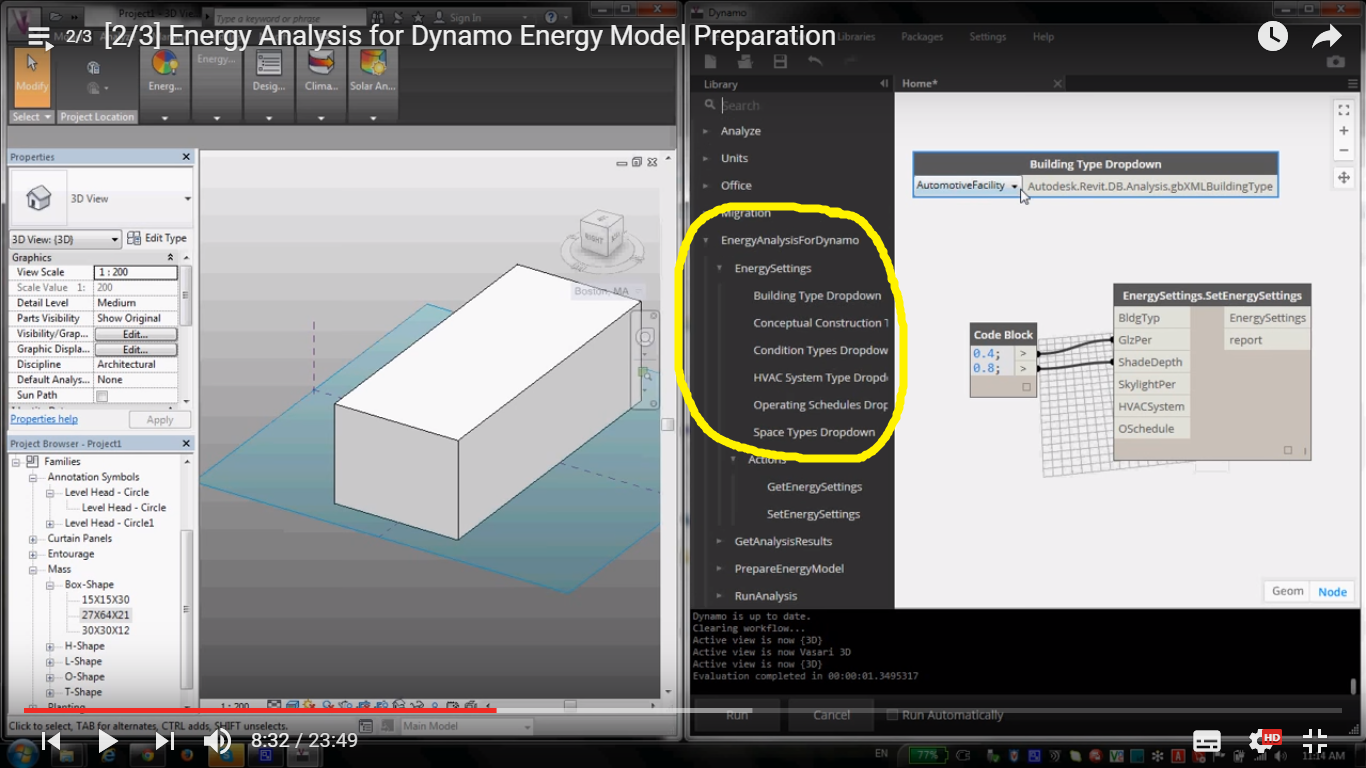Switch to the Node view tab
Image resolution: width=1366 pixels, height=768 pixels.
tap(1332, 591)
